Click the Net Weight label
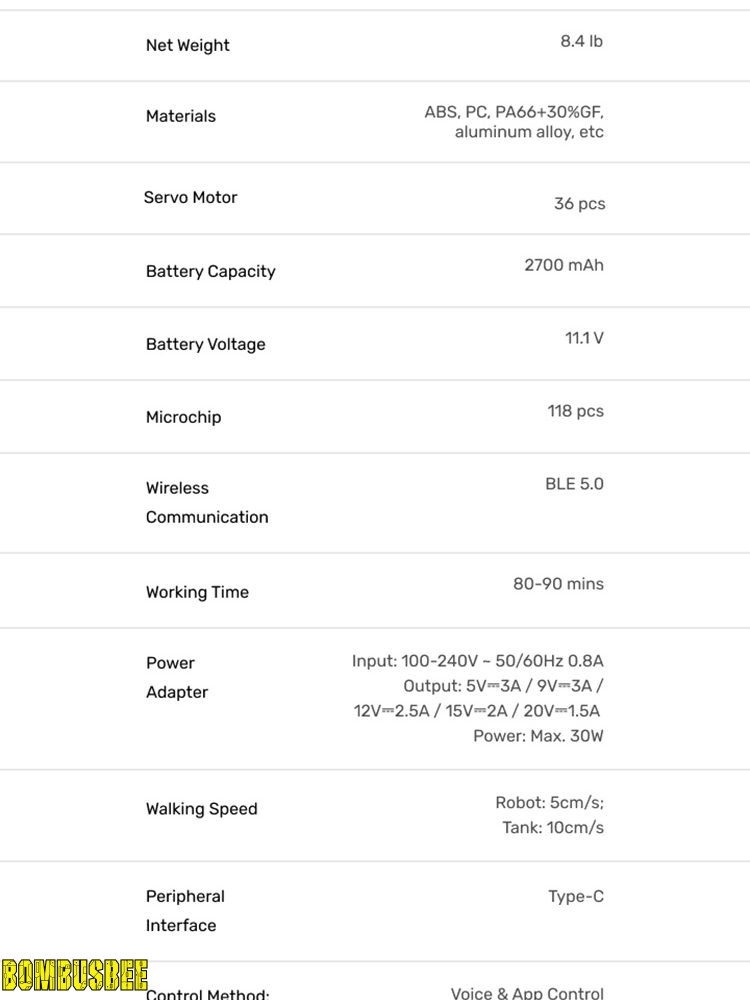The image size is (750, 1000). [x=187, y=45]
